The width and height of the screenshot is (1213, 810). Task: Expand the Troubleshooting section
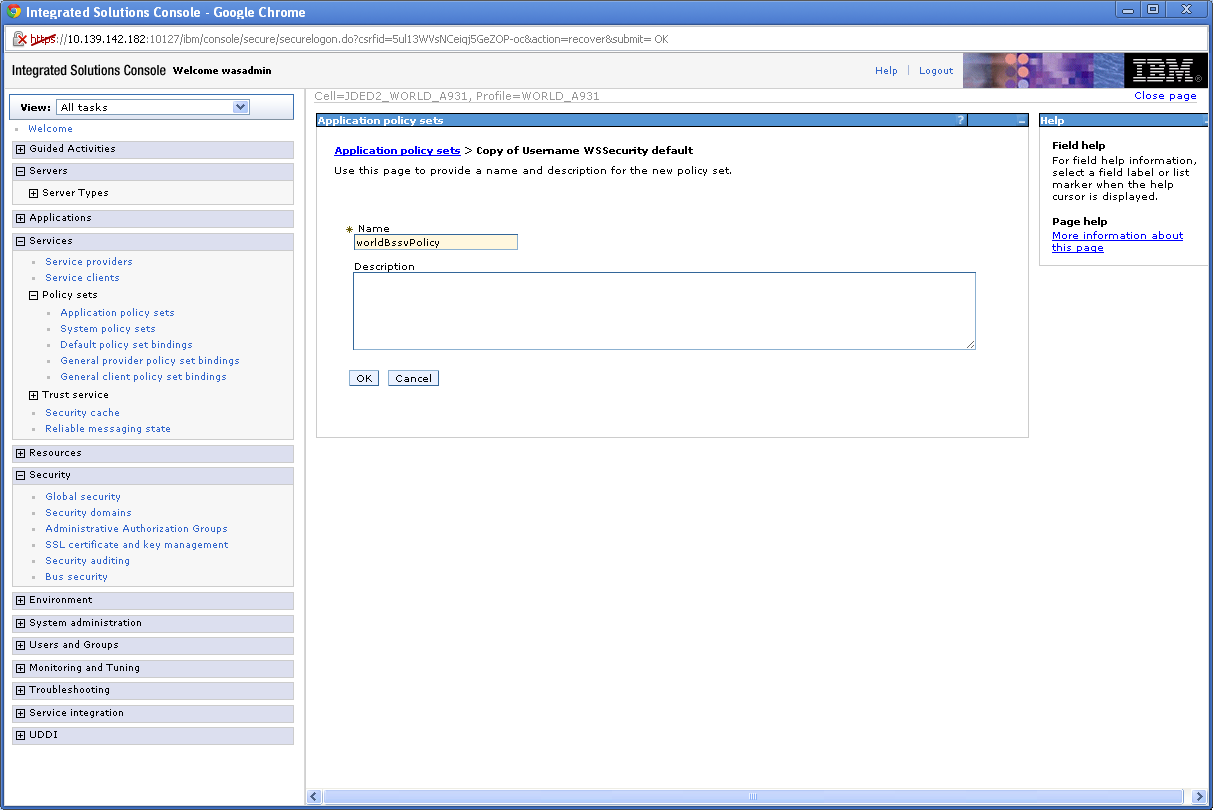point(20,690)
